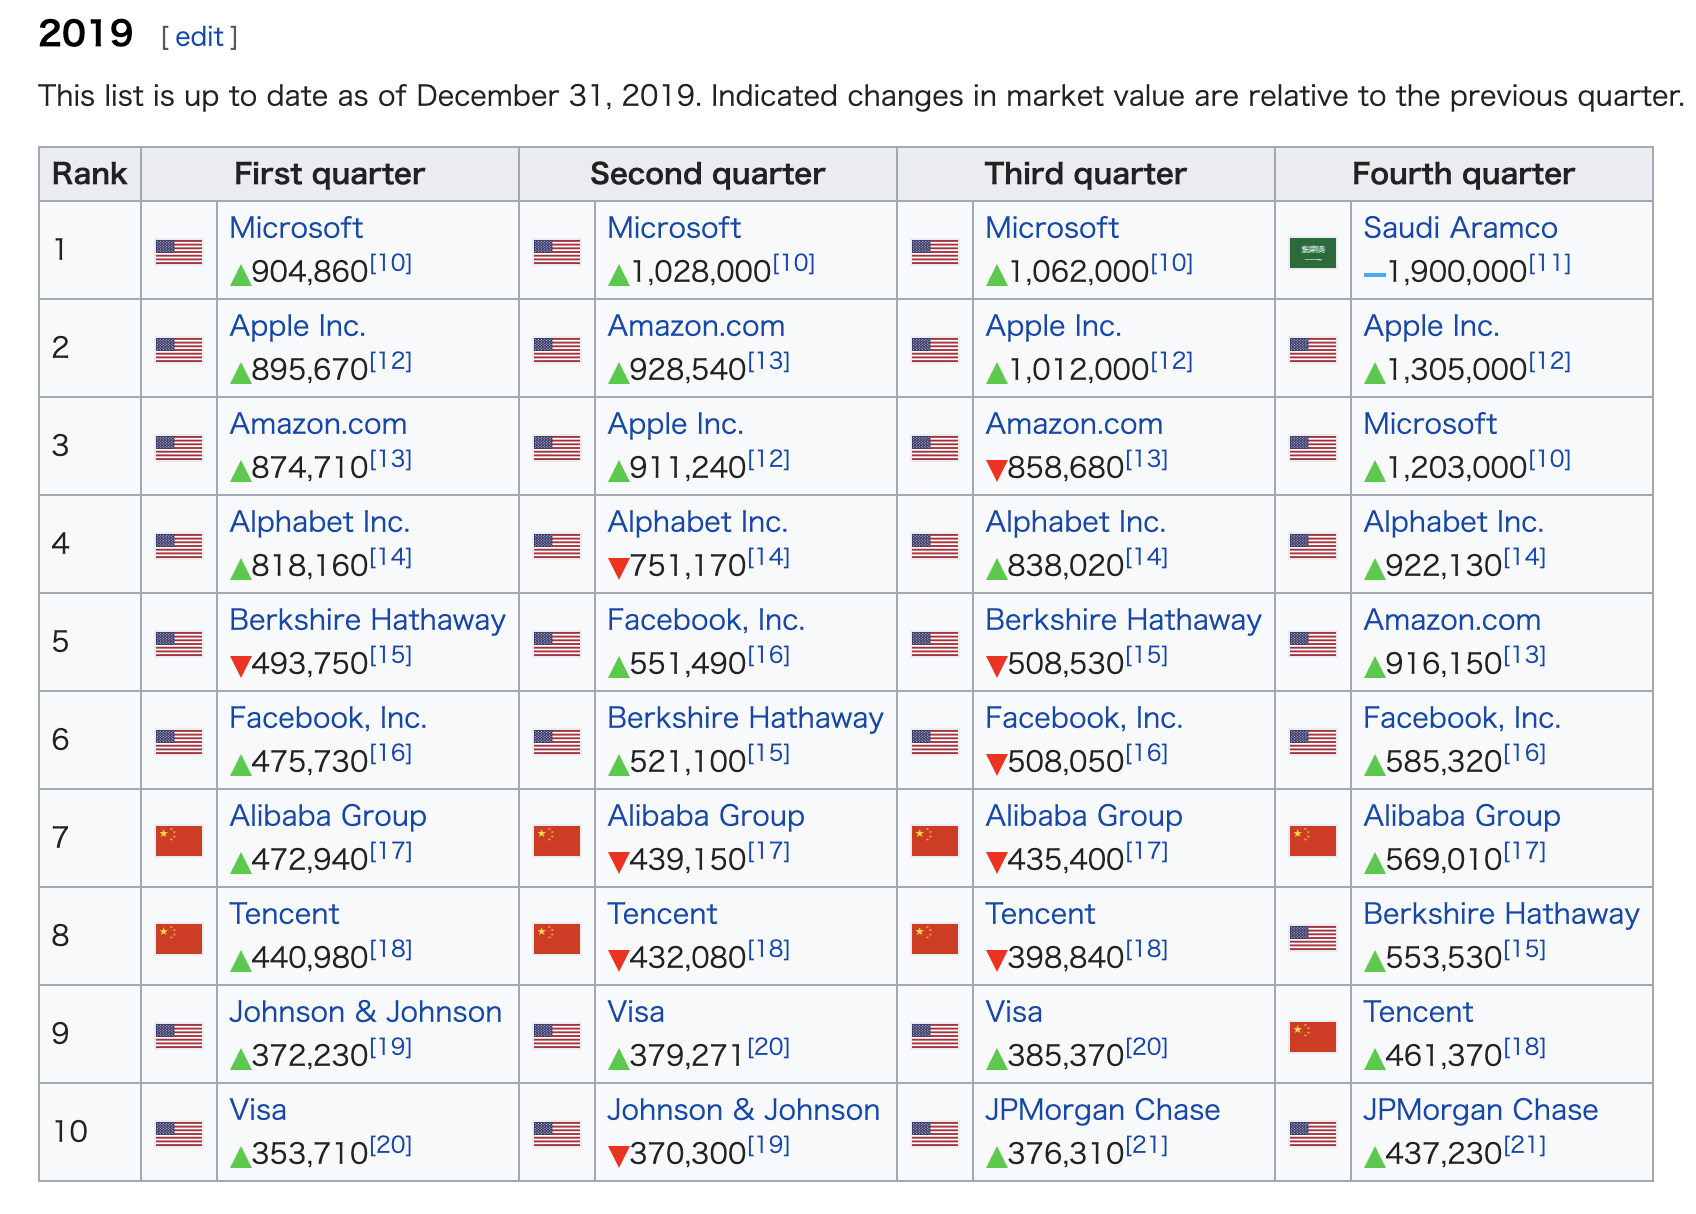Open reference [12] next to 1,305,000

coord(1550,361)
